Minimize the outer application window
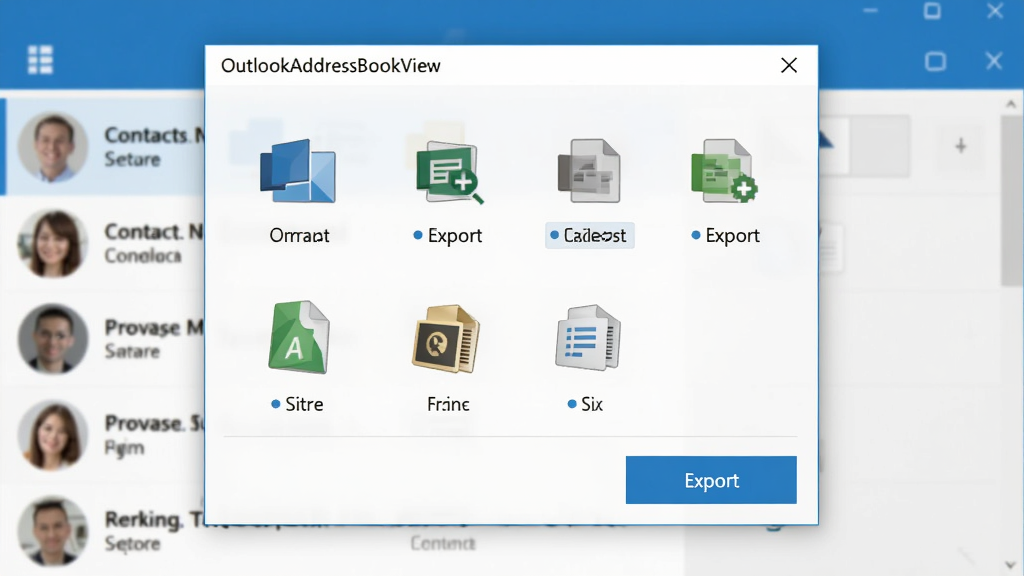This screenshot has width=1024, height=576. click(x=870, y=10)
